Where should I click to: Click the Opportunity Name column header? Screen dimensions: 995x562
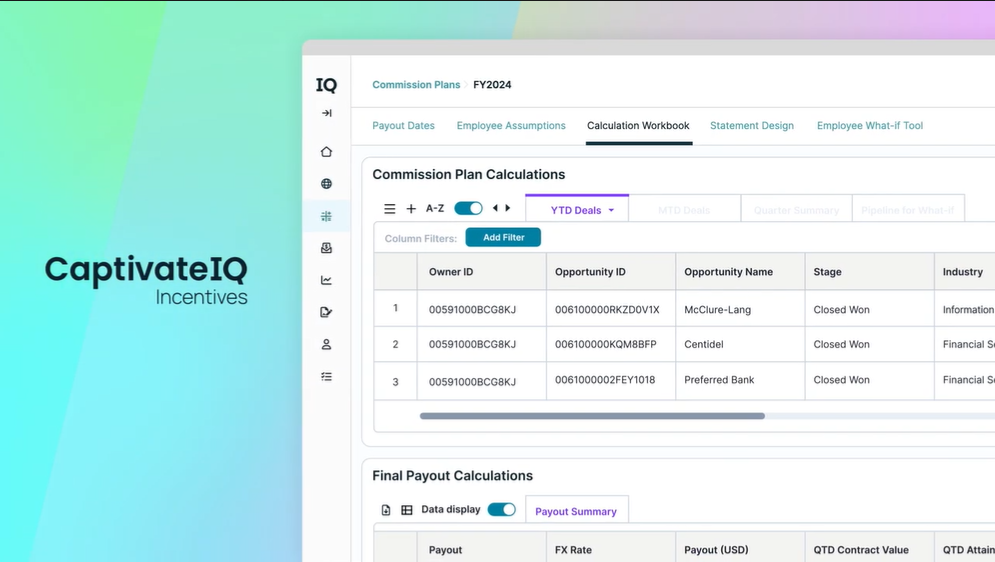point(741,271)
